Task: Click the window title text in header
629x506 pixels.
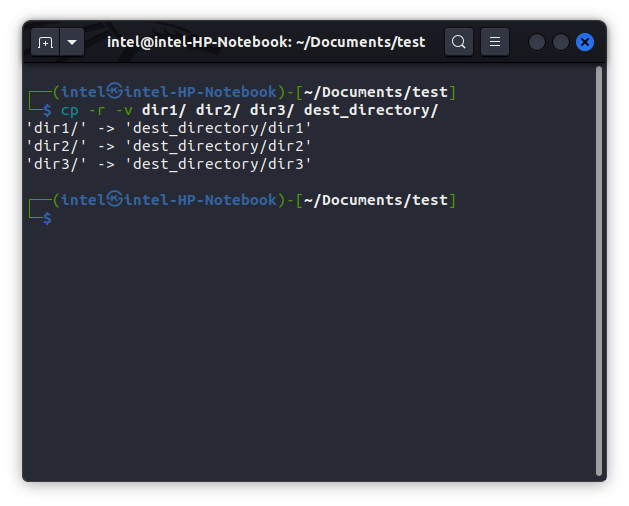Action: [x=266, y=42]
